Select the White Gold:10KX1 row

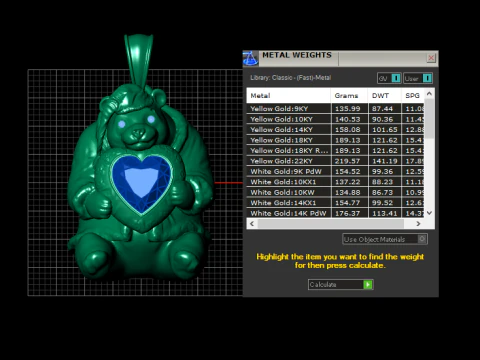tap(335, 182)
